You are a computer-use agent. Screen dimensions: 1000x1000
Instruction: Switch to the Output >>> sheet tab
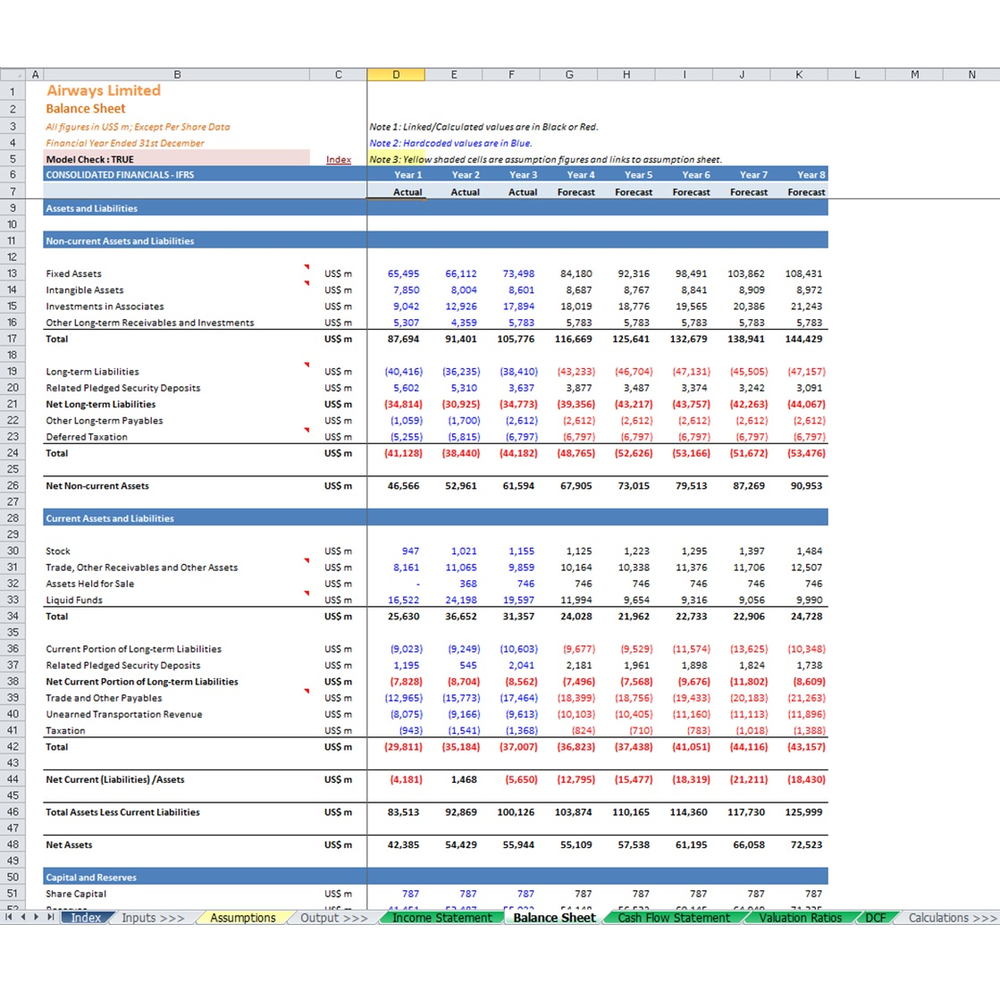click(x=334, y=918)
